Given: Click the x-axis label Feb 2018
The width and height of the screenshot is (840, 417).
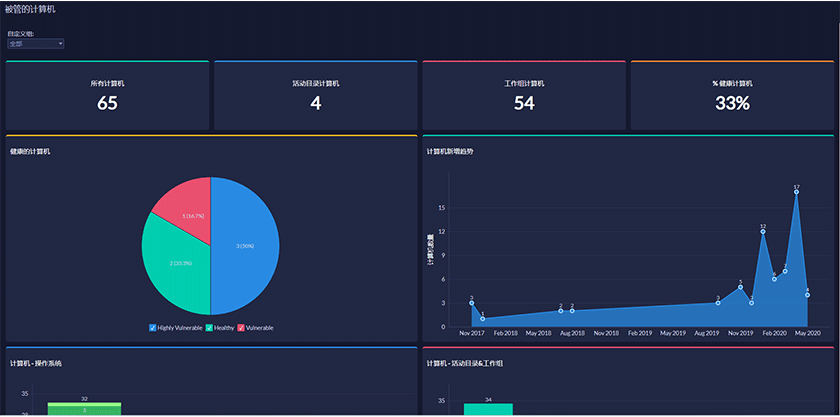Looking at the screenshot, I should tap(506, 333).
